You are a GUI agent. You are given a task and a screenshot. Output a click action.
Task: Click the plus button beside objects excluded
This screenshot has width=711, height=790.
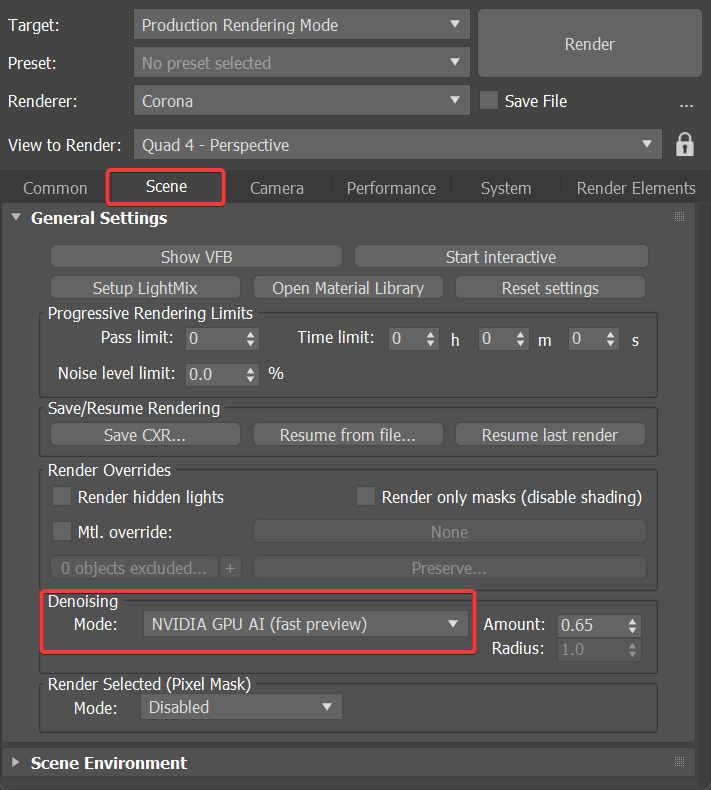[230, 568]
